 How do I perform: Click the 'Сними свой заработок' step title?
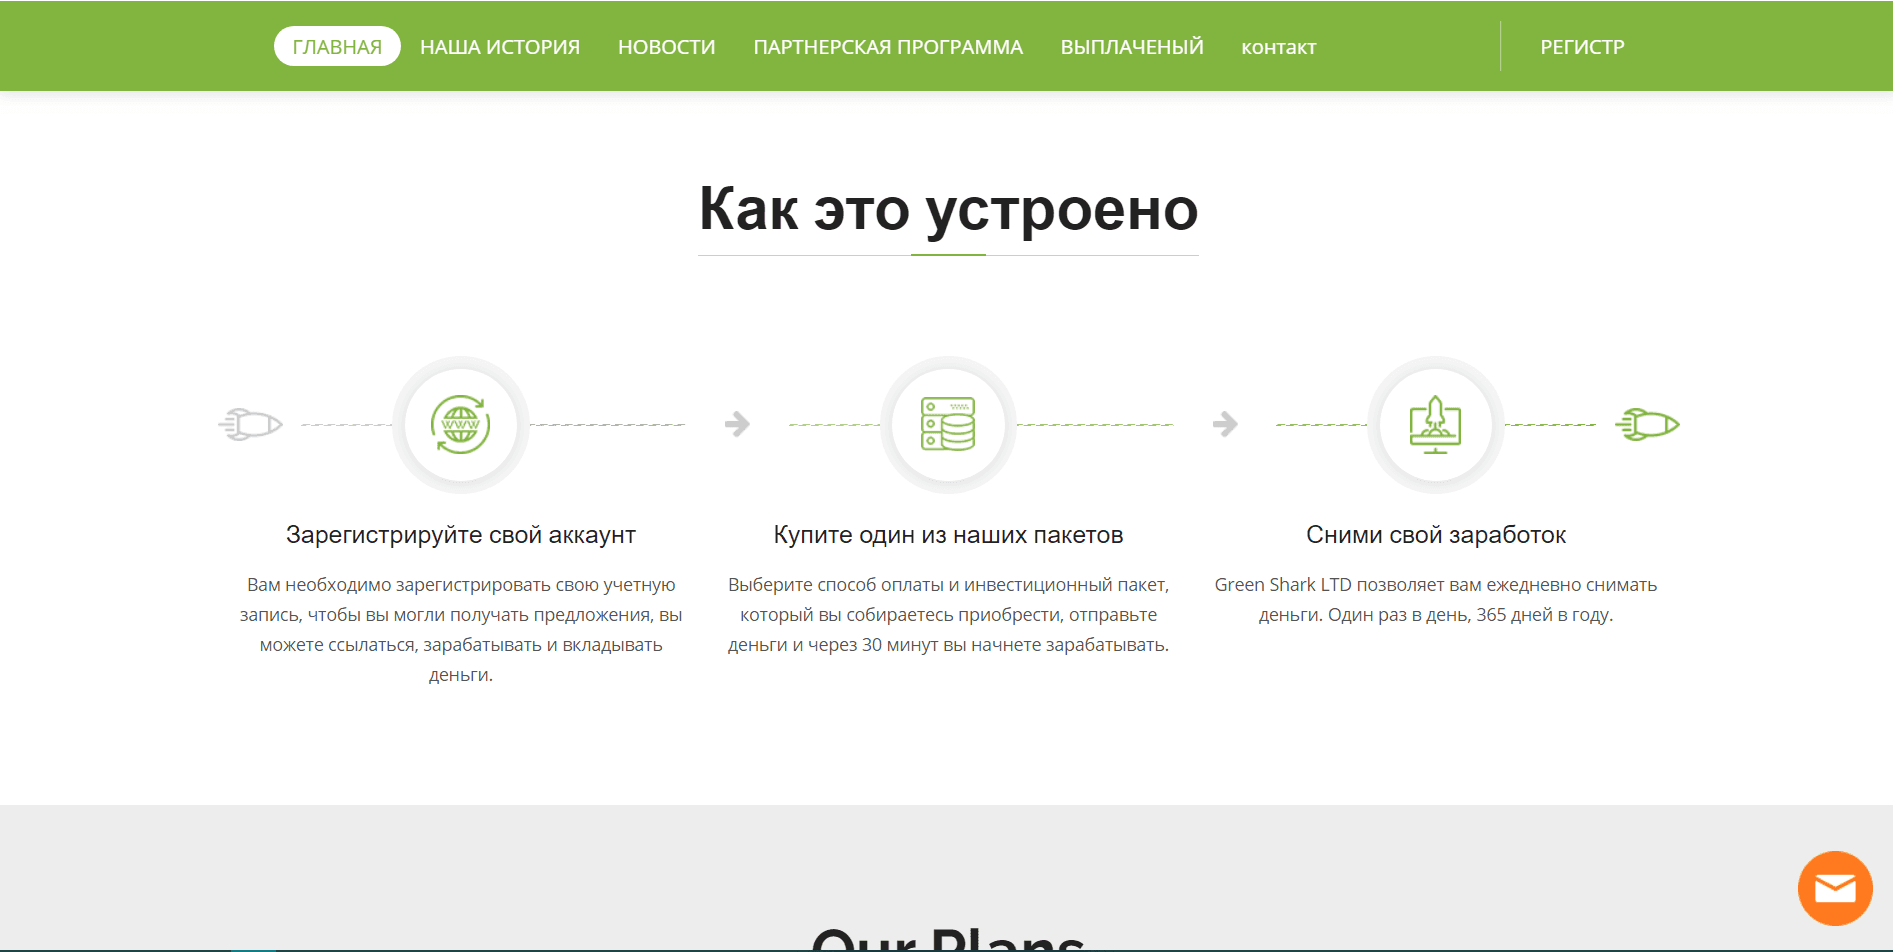(x=1435, y=534)
